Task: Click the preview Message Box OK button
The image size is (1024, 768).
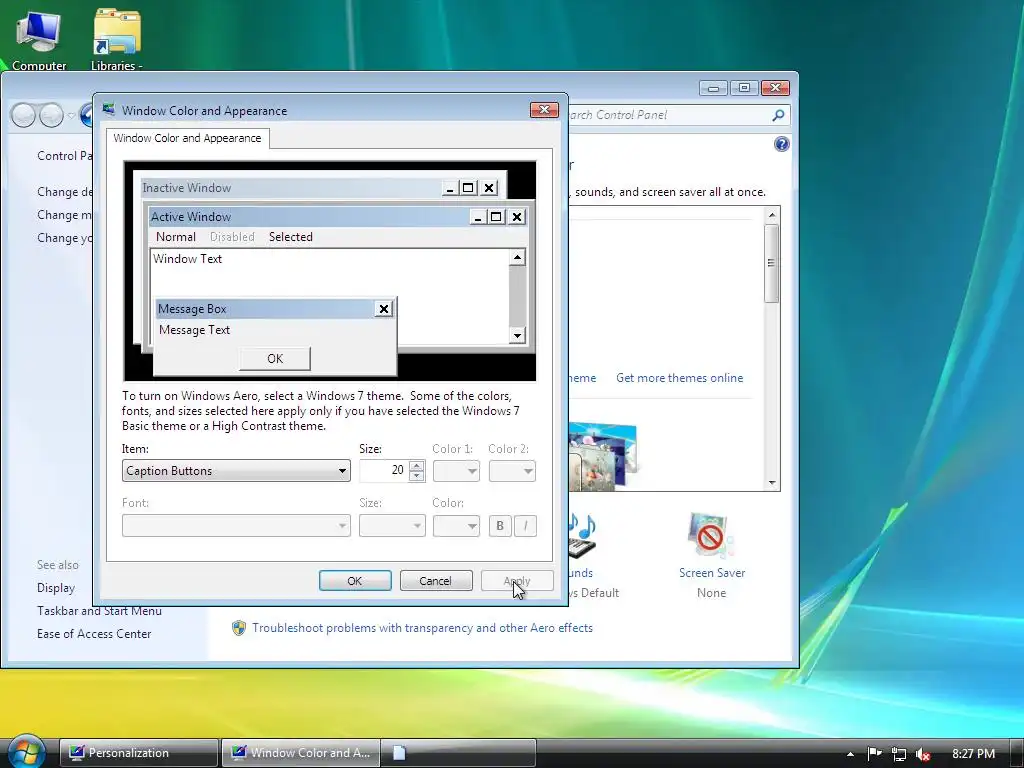Action: tap(275, 359)
